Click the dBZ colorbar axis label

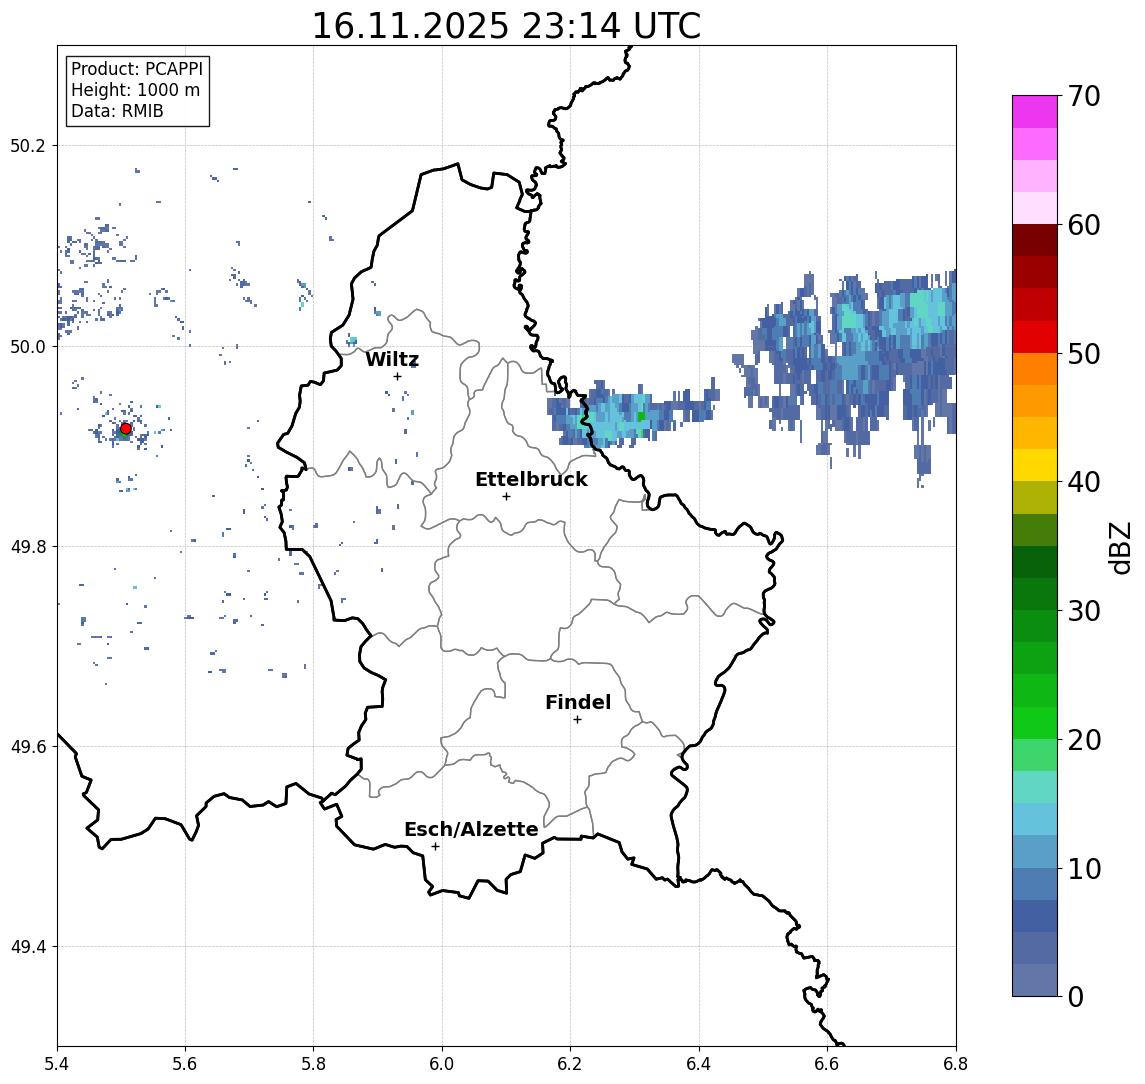pyautogui.click(x=1121, y=548)
